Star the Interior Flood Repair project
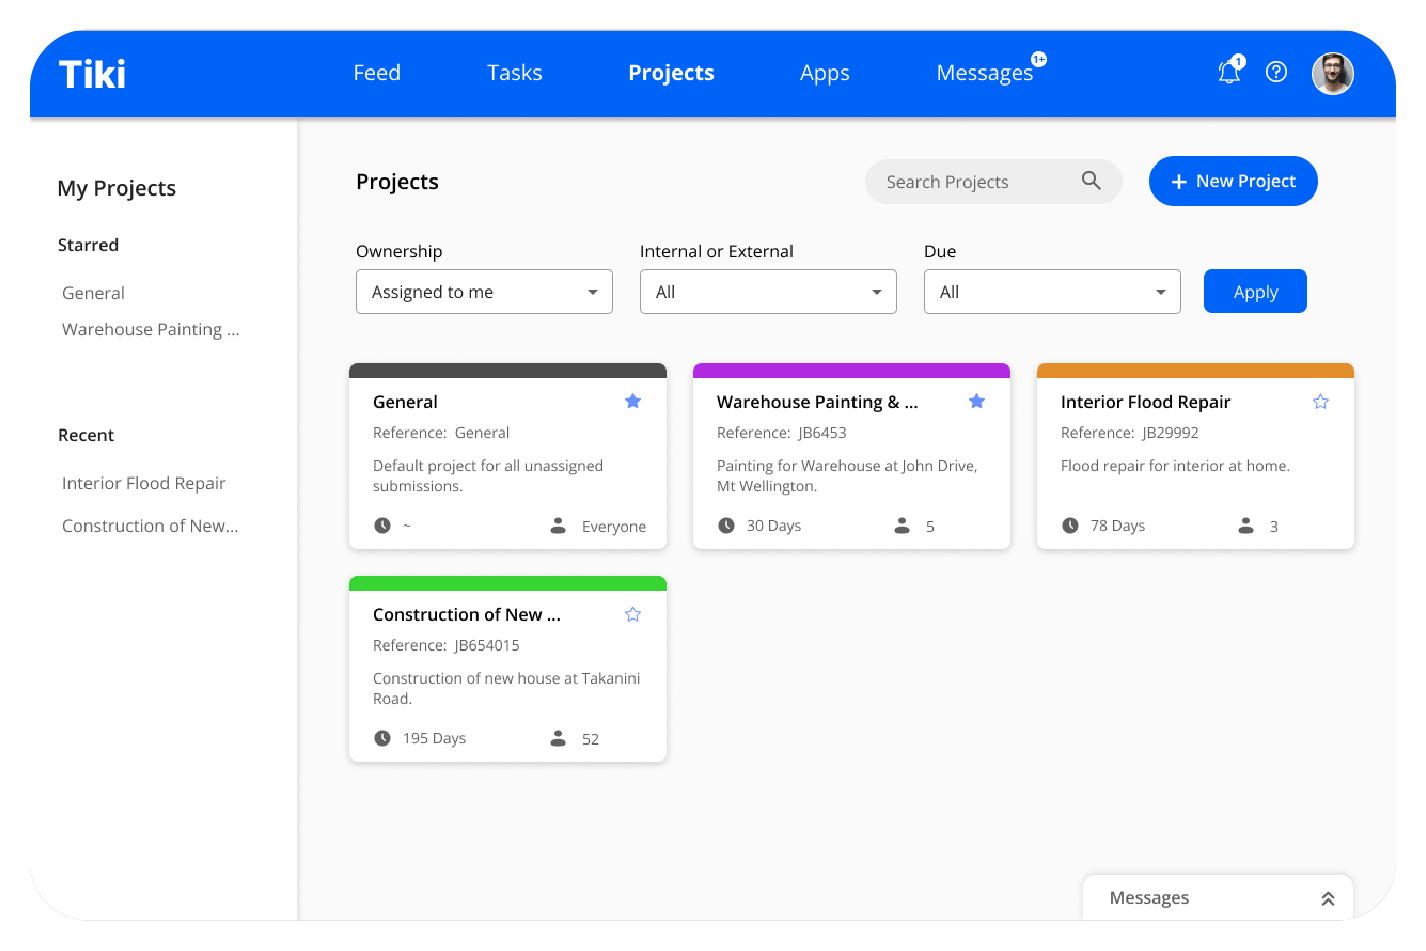1426x951 pixels. [1321, 401]
